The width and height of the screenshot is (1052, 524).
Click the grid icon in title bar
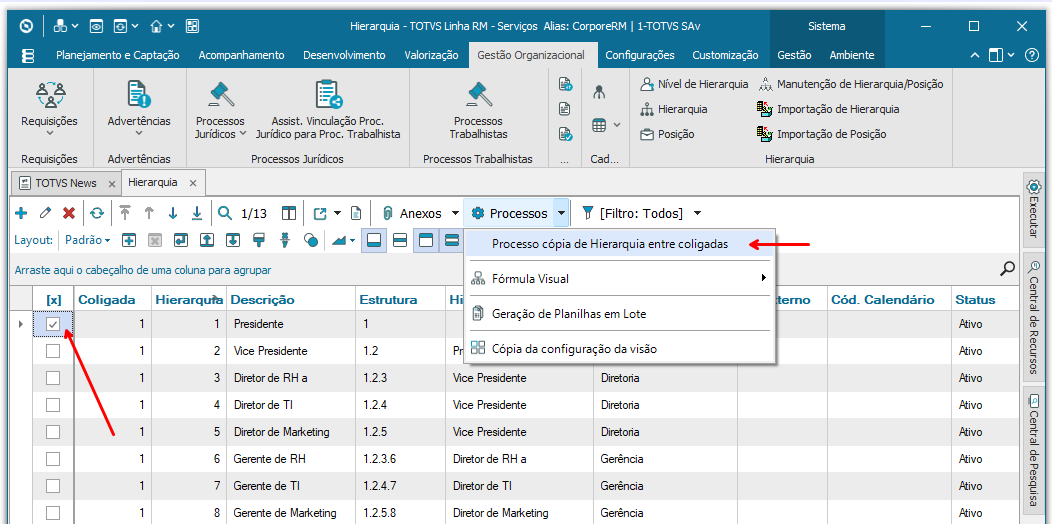[193, 26]
